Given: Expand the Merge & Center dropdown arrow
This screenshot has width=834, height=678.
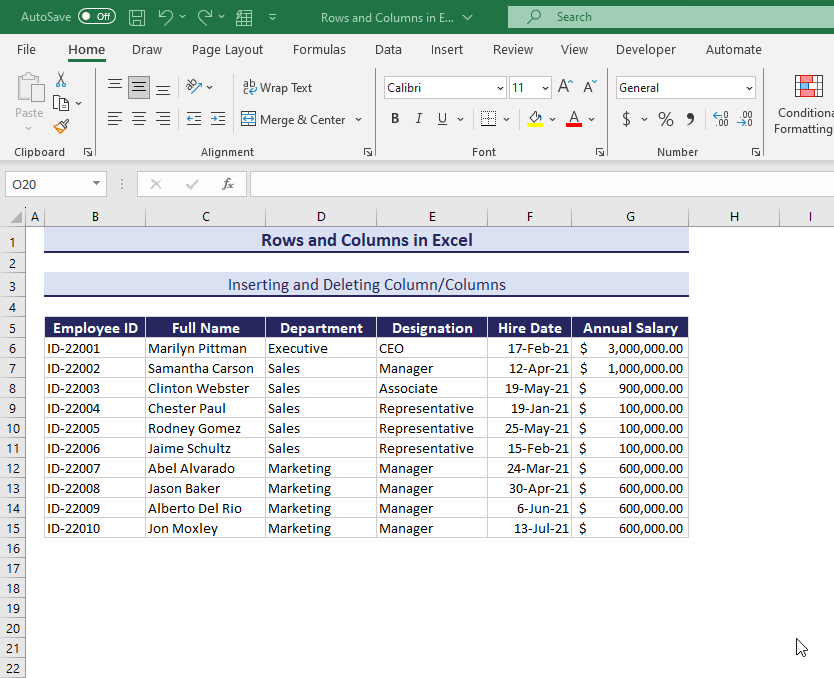Looking at the screenshot, I should tap(358, 119).
